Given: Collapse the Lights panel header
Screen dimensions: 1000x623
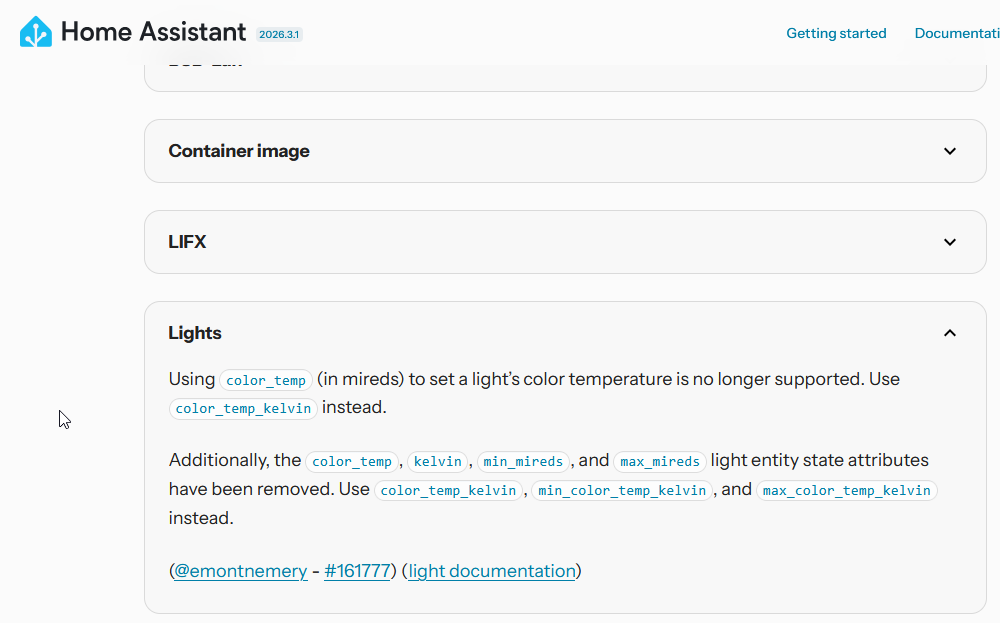Looking at the screenshot, I should coord(565,333).
